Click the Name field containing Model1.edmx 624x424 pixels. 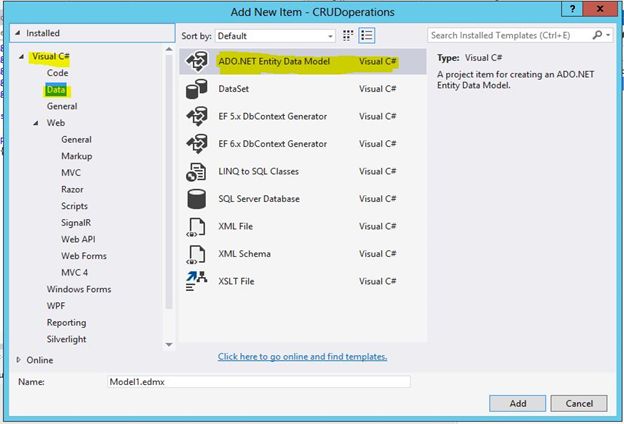coord(258,381)
